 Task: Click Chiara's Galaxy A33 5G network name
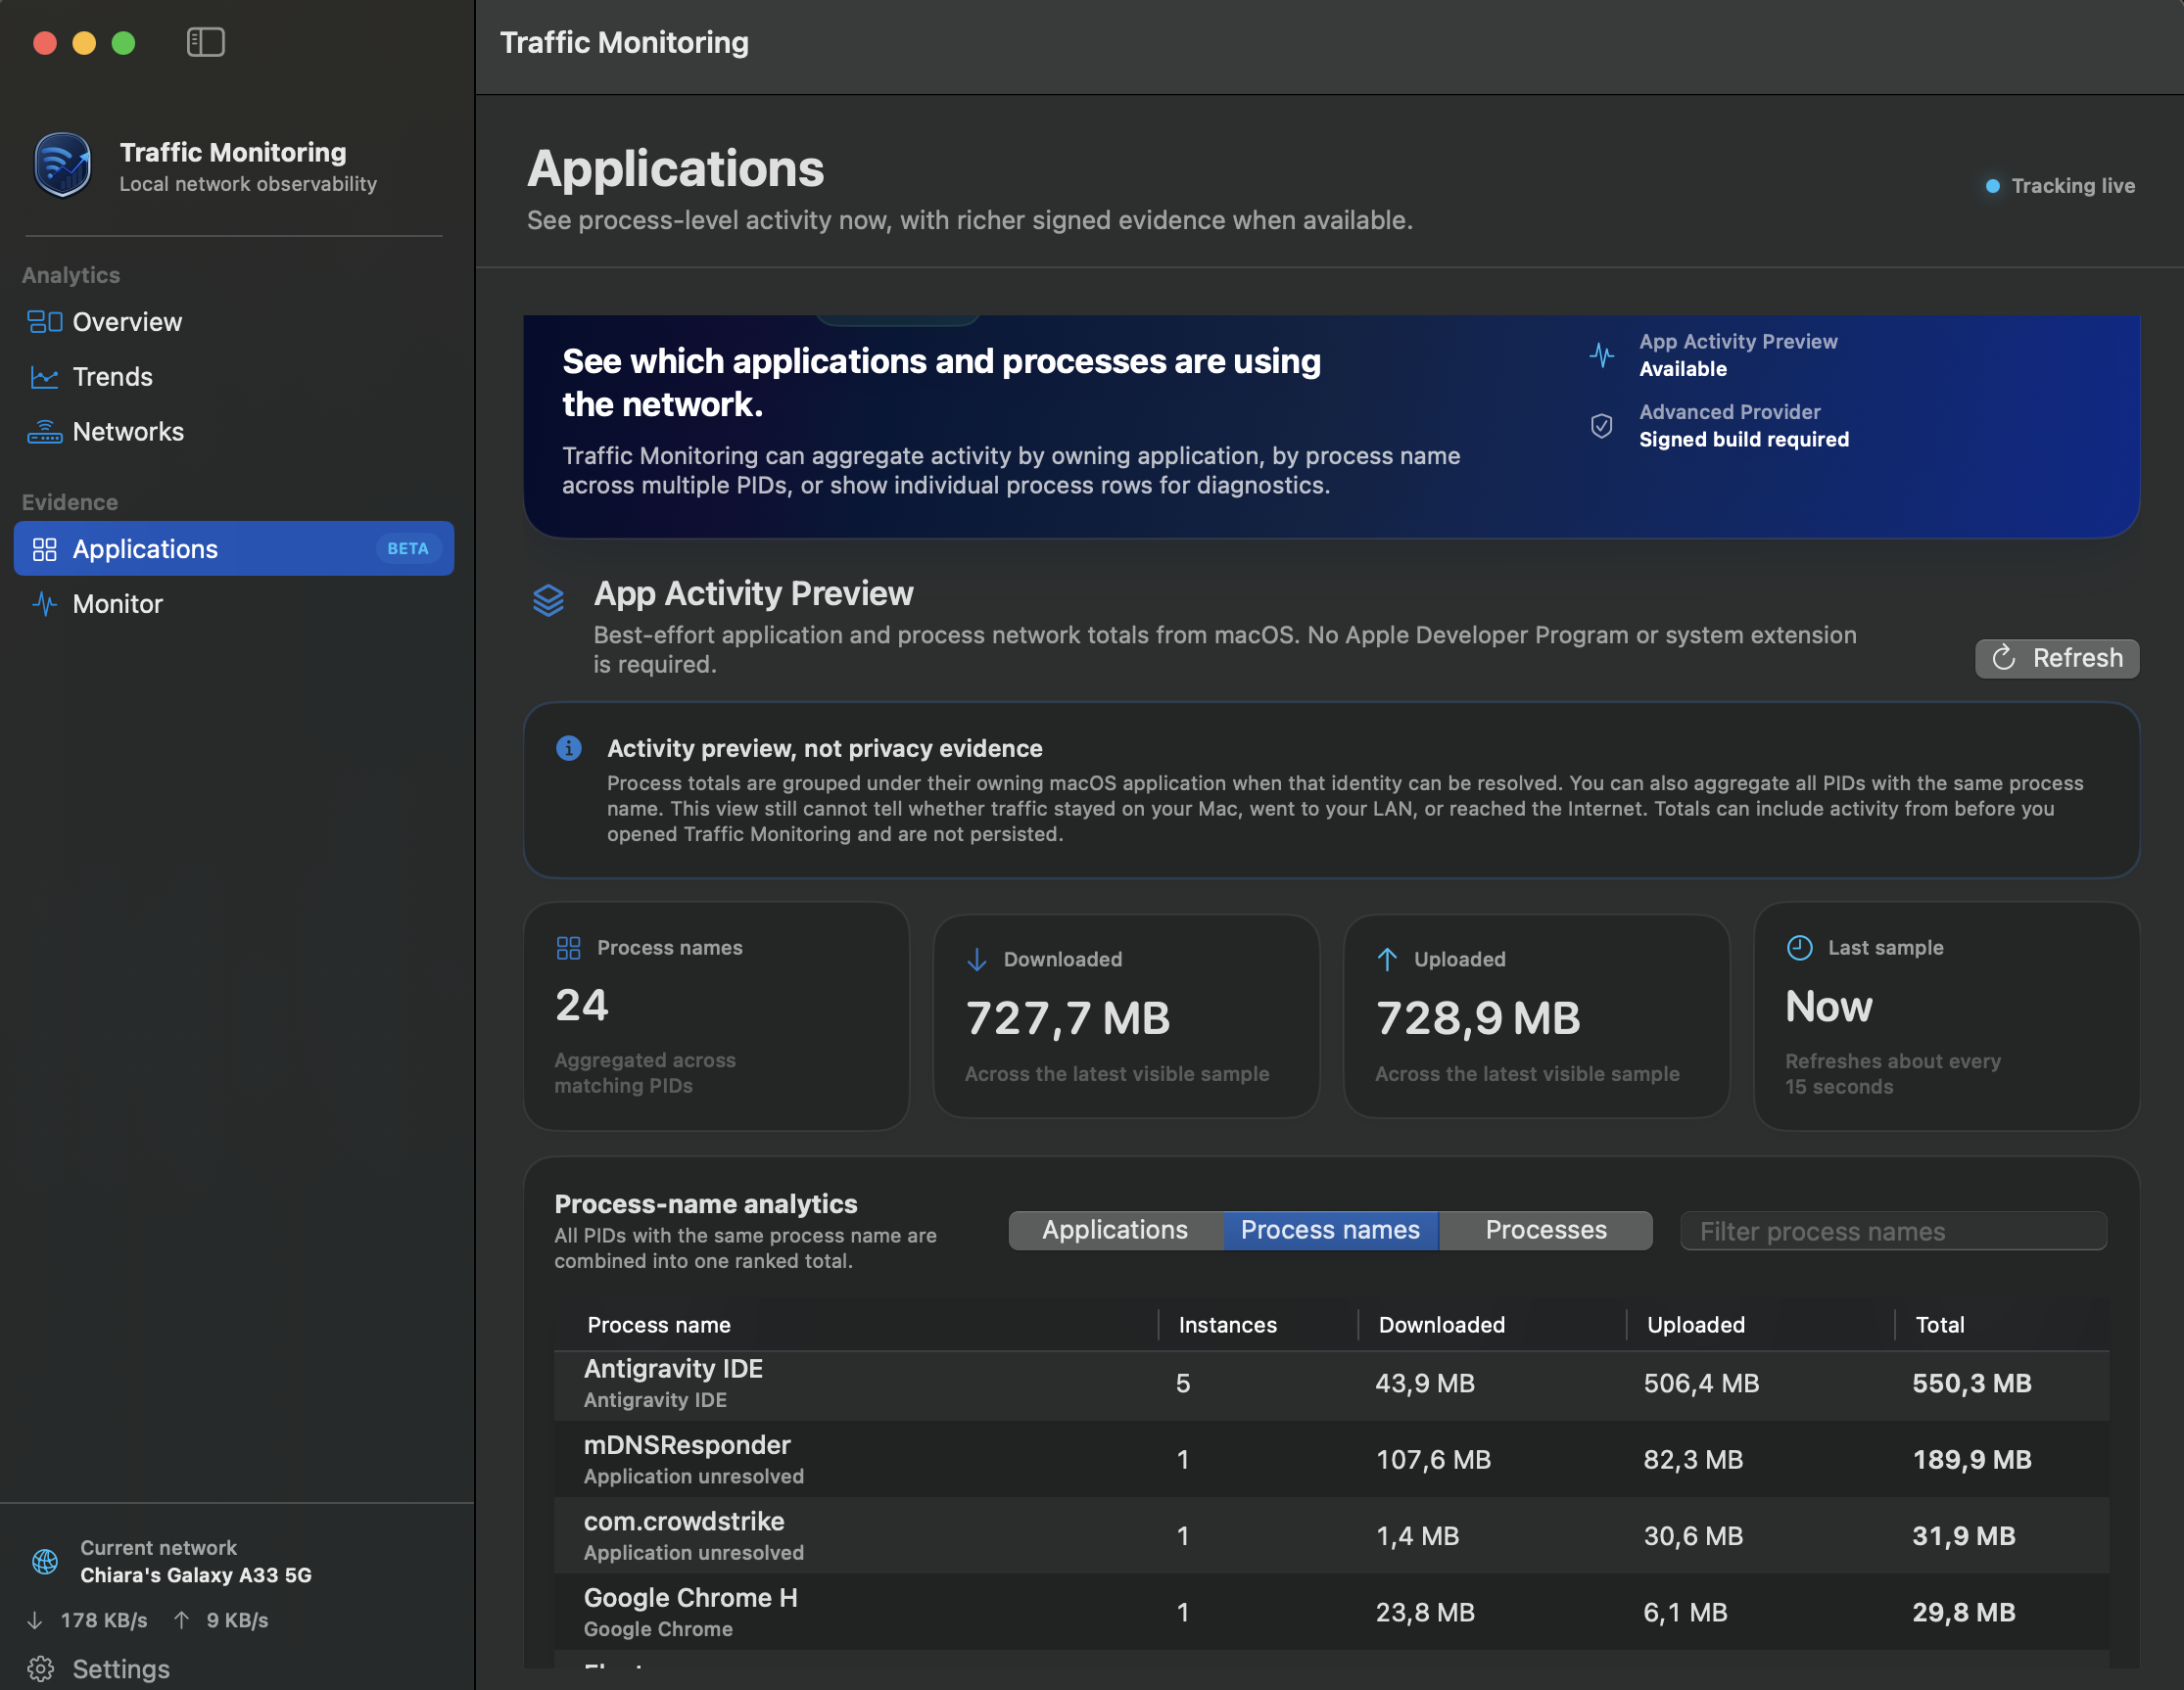(196, 1575)
